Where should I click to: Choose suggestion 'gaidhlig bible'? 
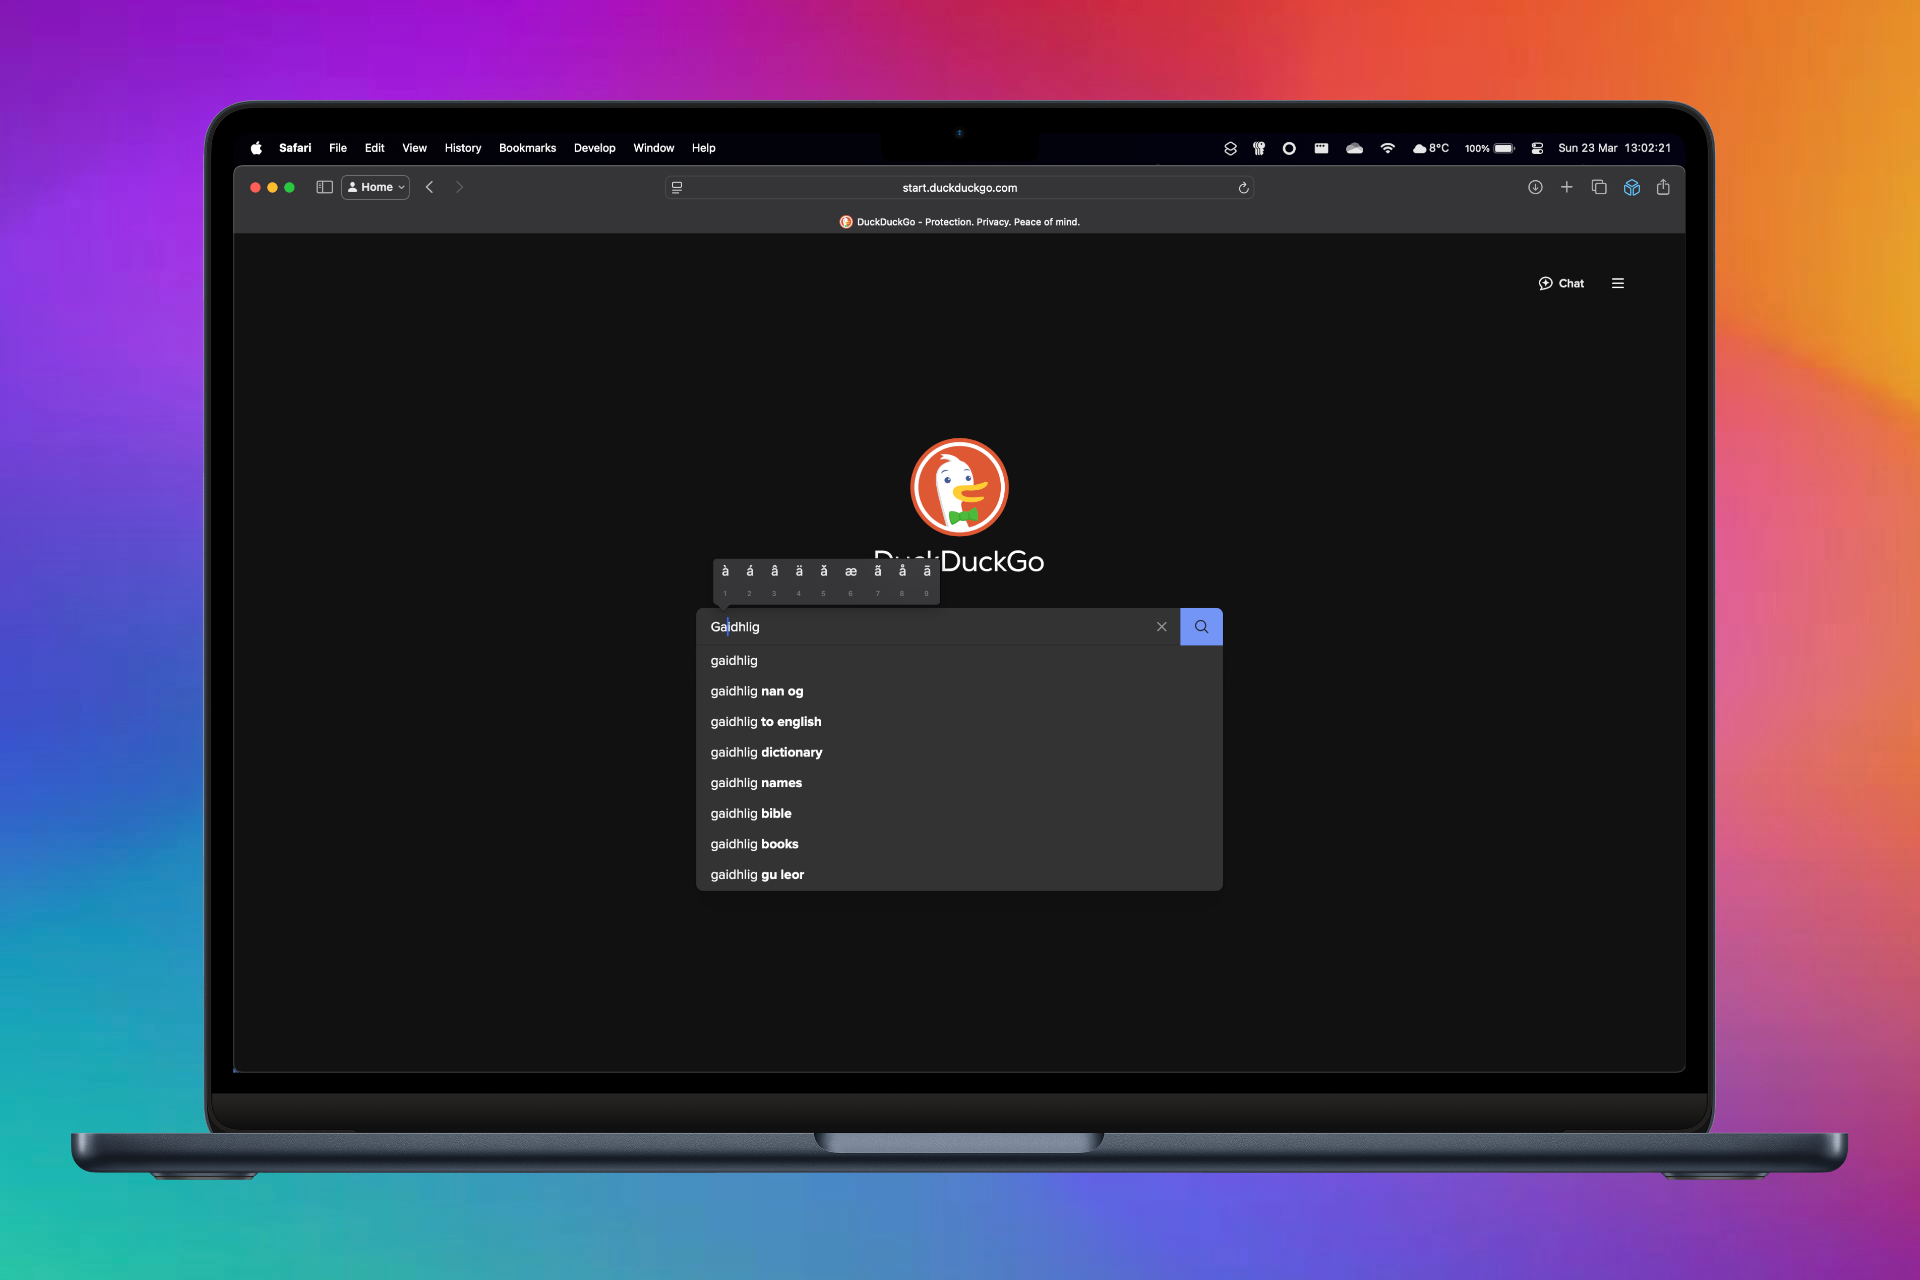click(x=959, y=813)
